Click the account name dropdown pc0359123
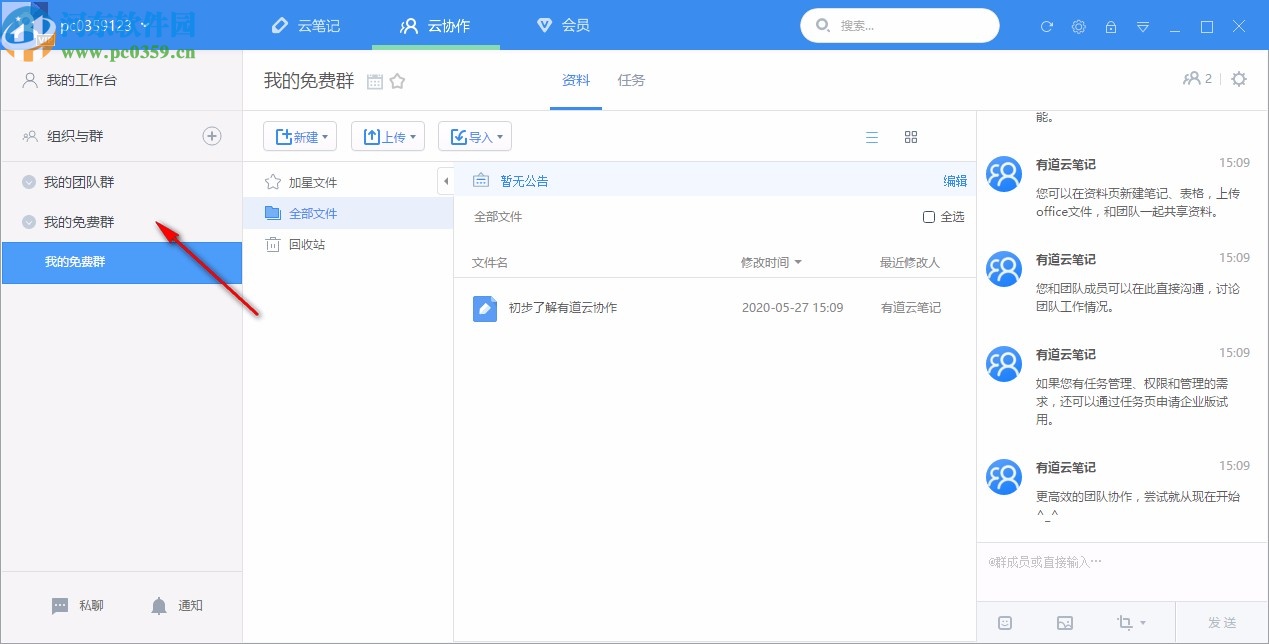Image resolution: width=1269 pixels, height=644 pixels. pyautogui.click(x=105, y=25)
